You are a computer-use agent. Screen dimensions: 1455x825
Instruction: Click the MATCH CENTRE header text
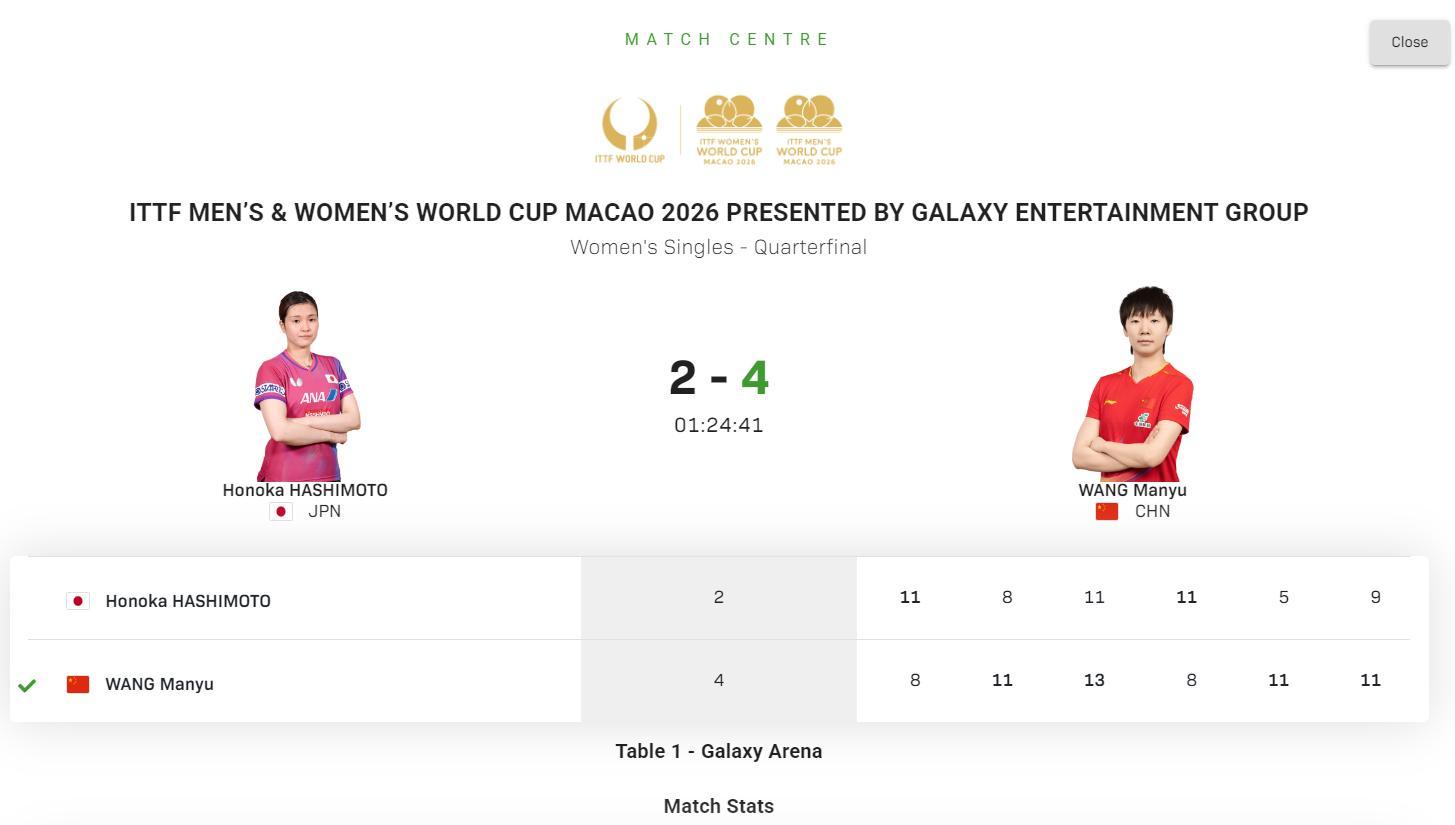727,39
